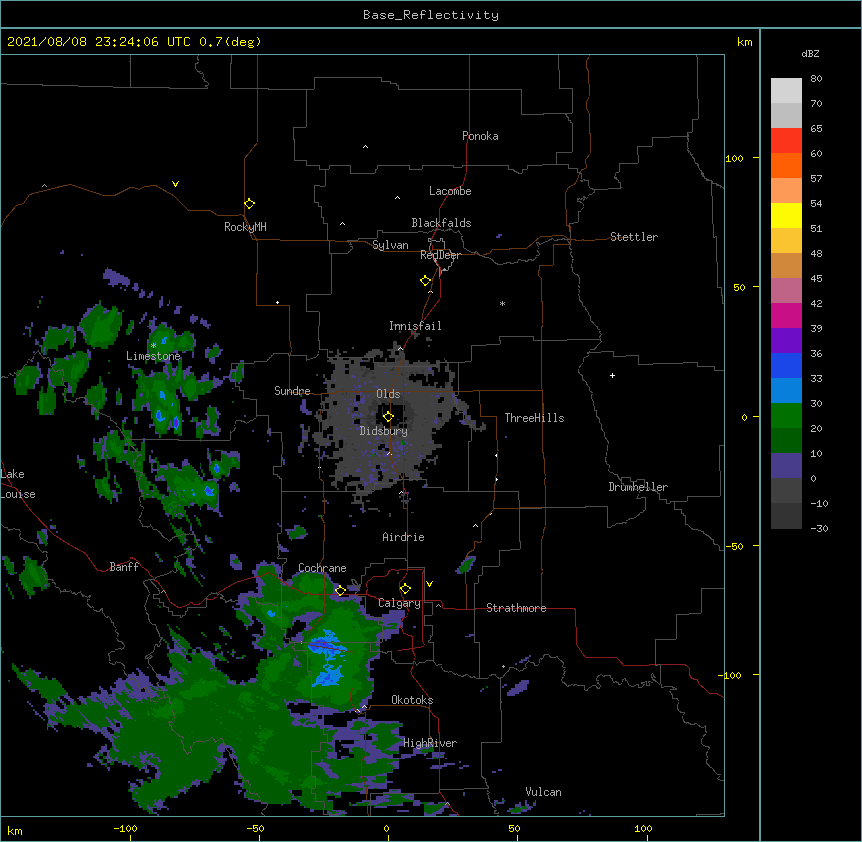Click the Calgary city label
This screenshot has width=862, height=842.
[399, 603]
